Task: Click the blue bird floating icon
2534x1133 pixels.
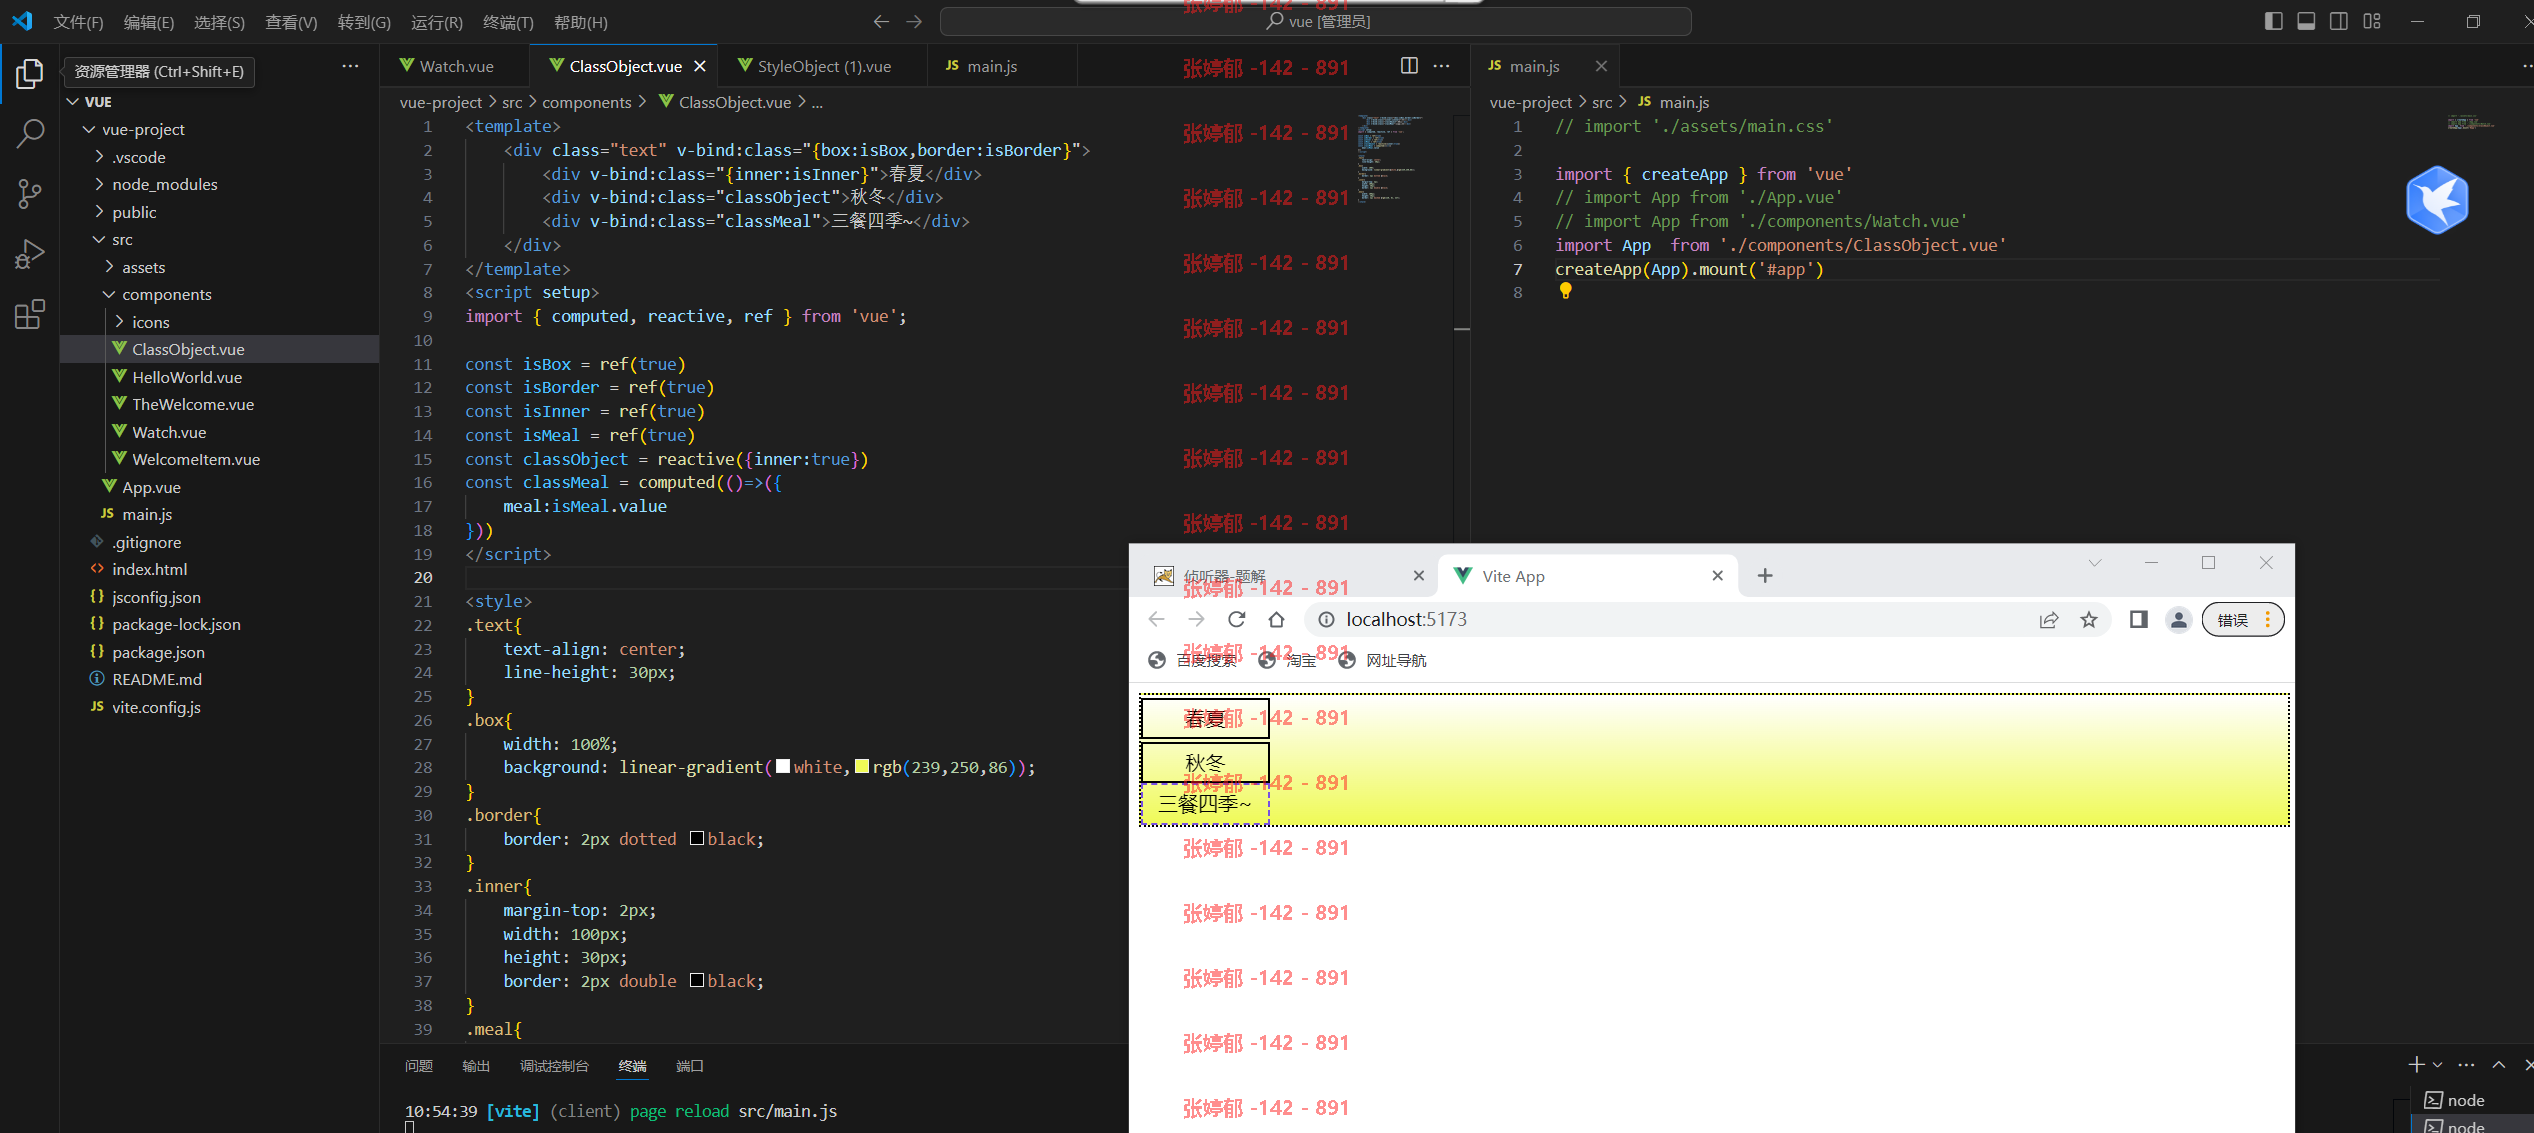Action: [2437, 201]
